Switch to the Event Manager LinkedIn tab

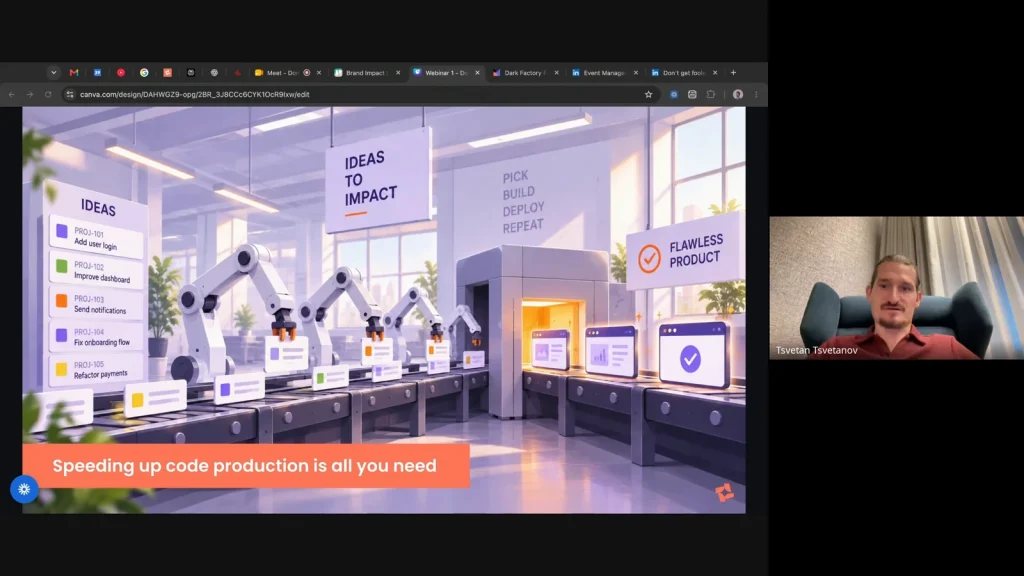pos(603,72)
